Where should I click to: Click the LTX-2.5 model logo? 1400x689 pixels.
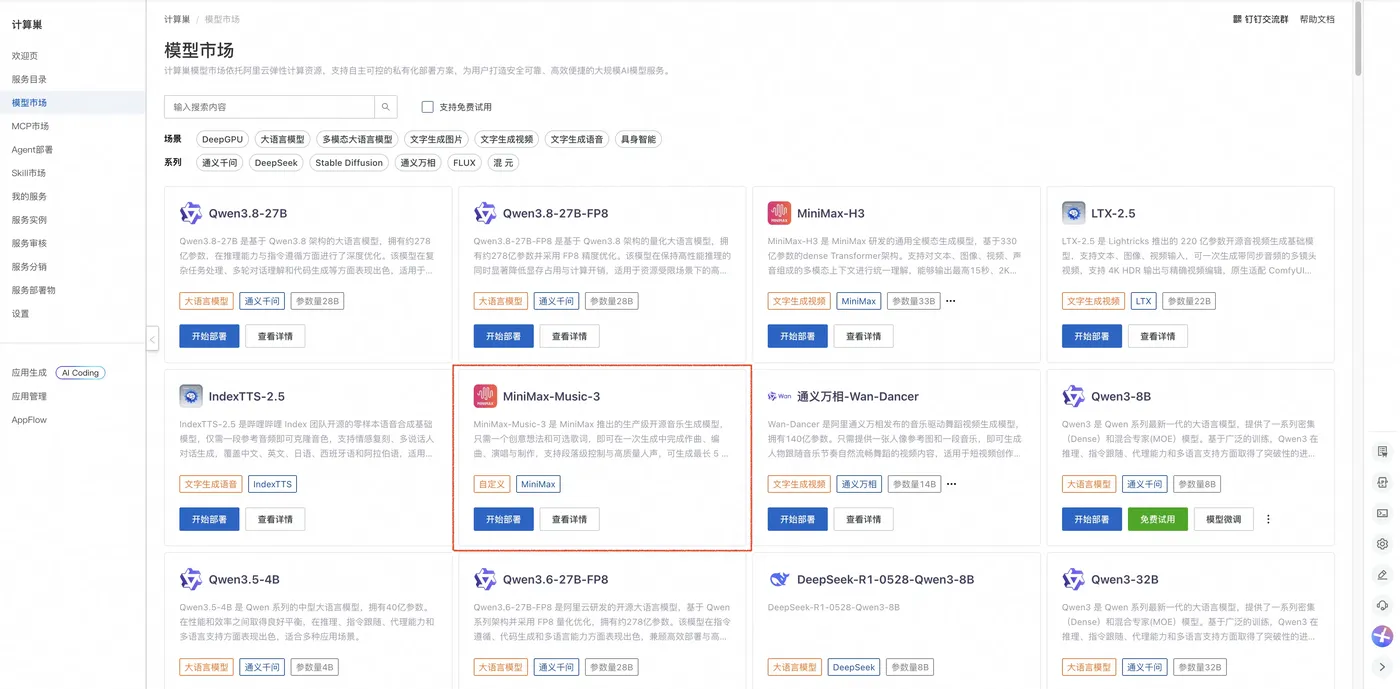(x=1073, y=213)
